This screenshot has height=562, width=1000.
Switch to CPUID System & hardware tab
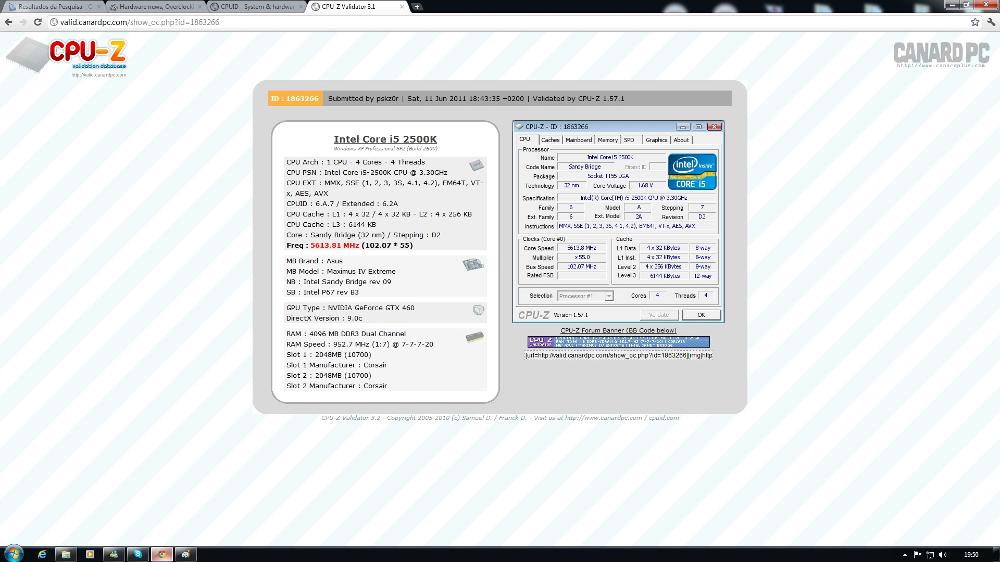coord(256,6)
